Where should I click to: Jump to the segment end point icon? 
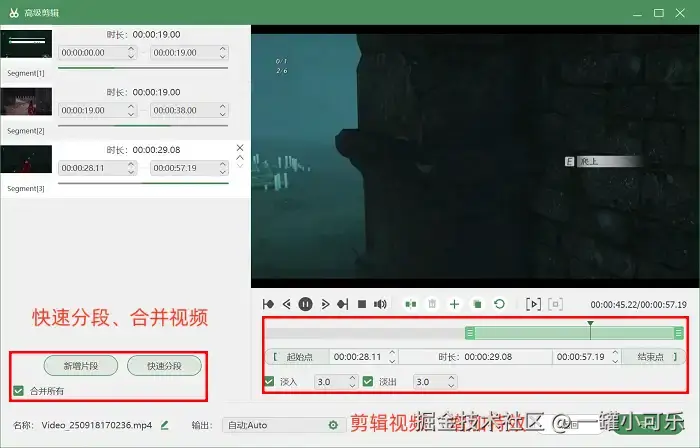[x=343, y=304]
